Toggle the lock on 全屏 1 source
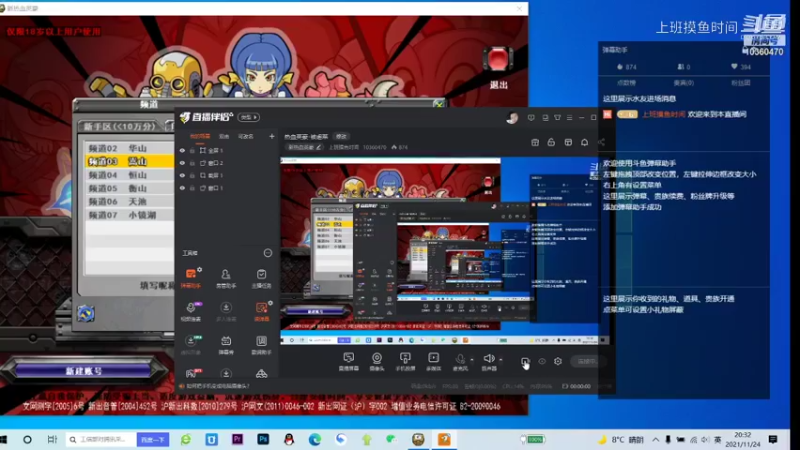The image size is (800, 450). pyautogui.click(x=192, y=151)
